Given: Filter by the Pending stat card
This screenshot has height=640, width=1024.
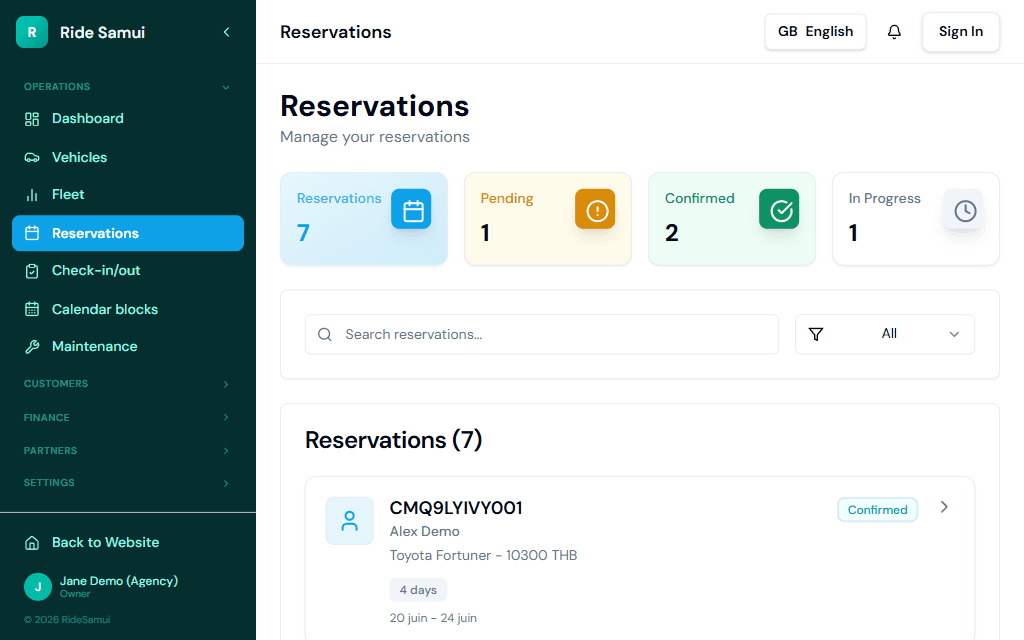Looking at the screenshot, I should [548, 219].
